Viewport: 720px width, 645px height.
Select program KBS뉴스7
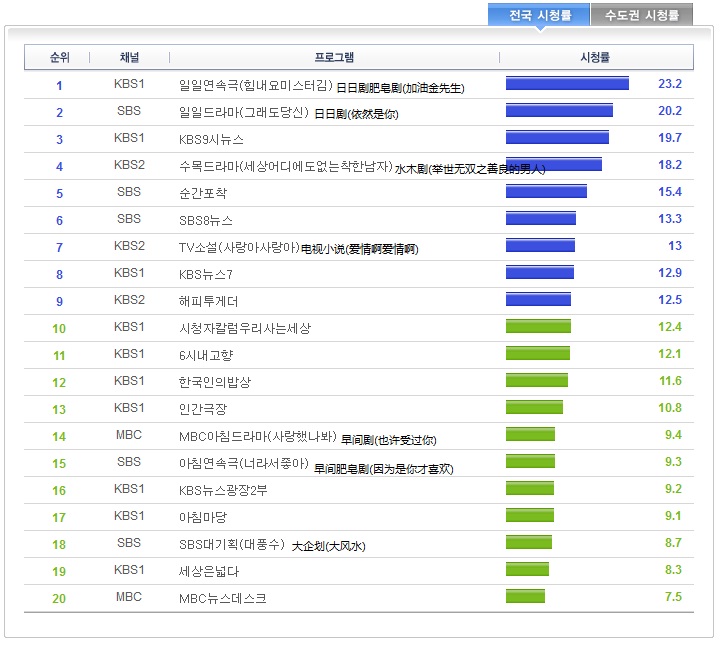[x=206, y=274]
